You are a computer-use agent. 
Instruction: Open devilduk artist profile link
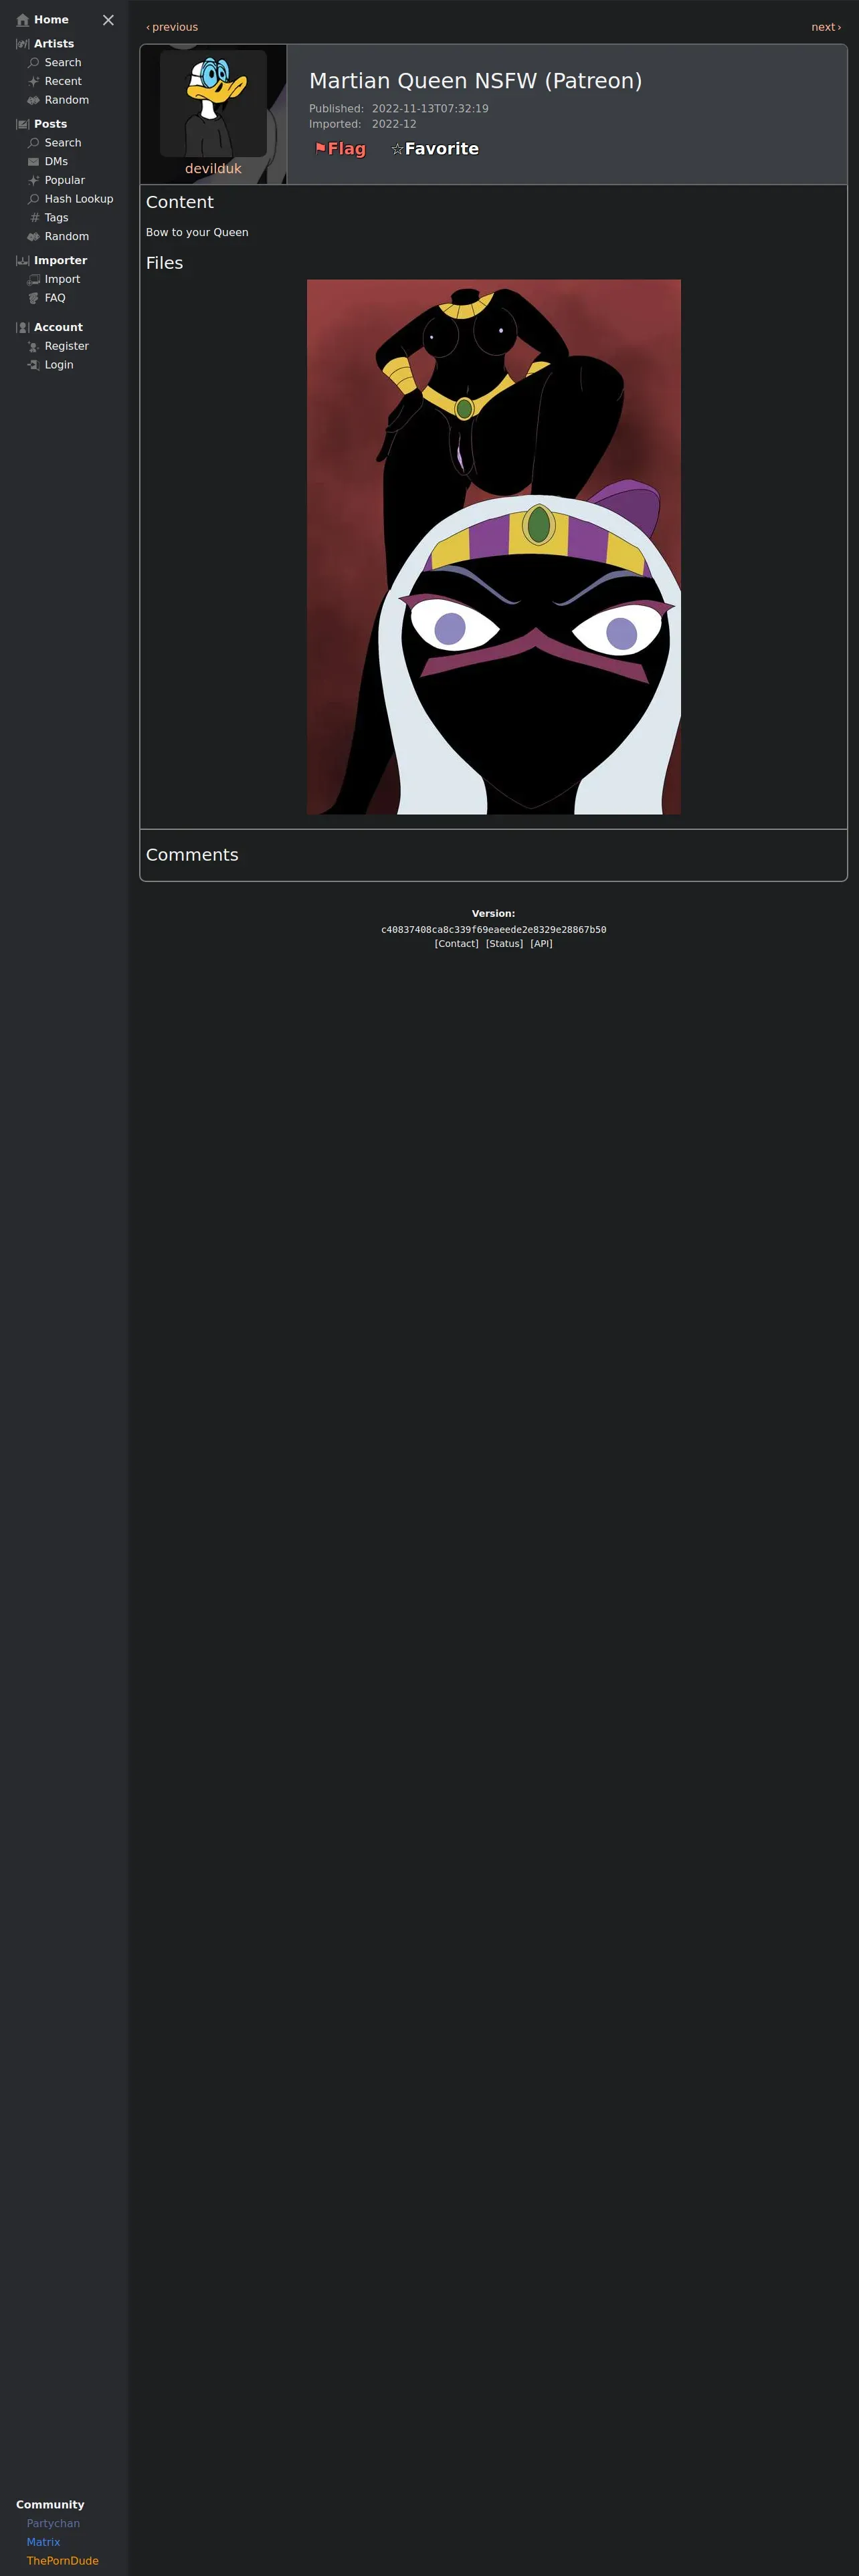click(x=213, y=169)
